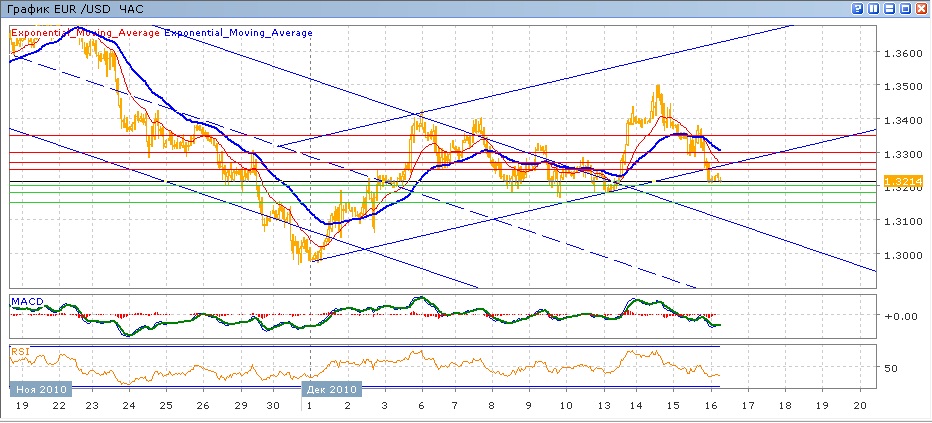Click the blue Exponential_Moving_Average label
The width and height of the screenshot is (932, 423).
(238, 33)
